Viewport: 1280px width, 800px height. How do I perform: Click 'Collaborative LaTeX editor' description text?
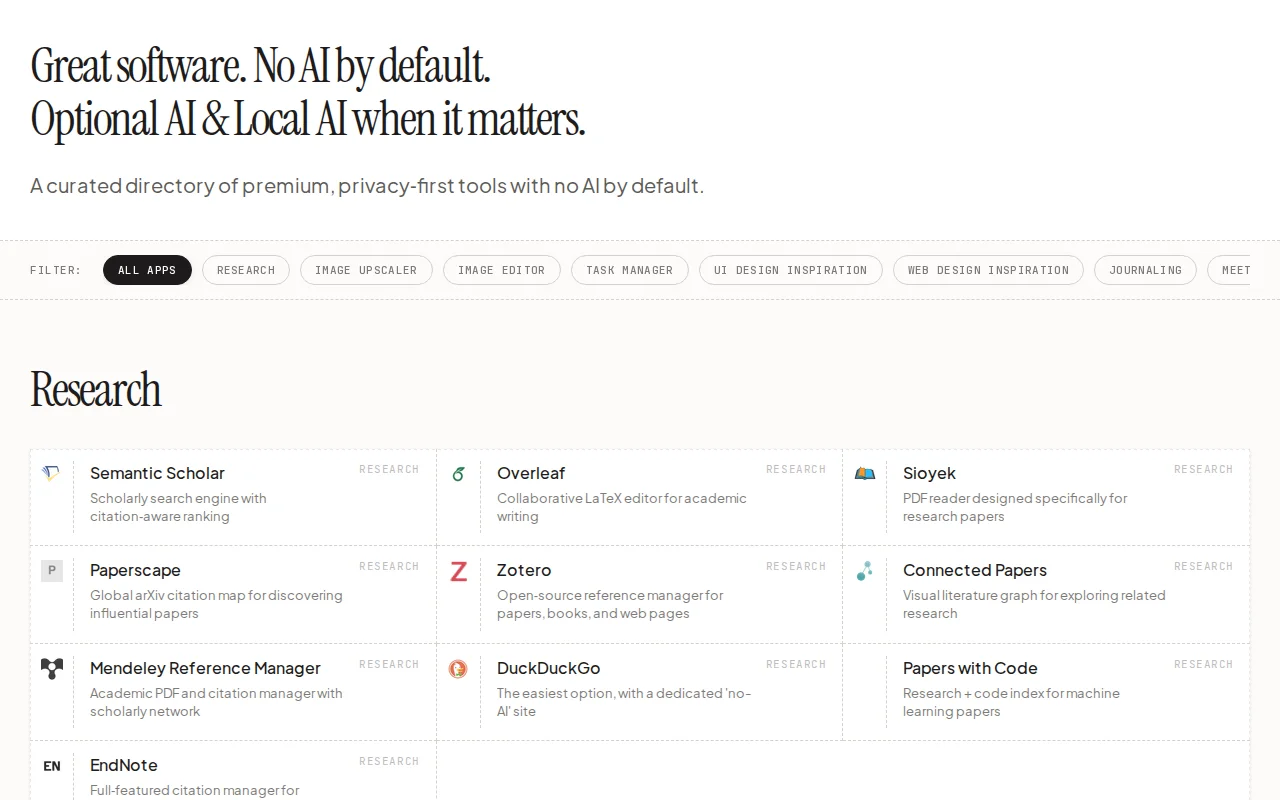point(622,507)
